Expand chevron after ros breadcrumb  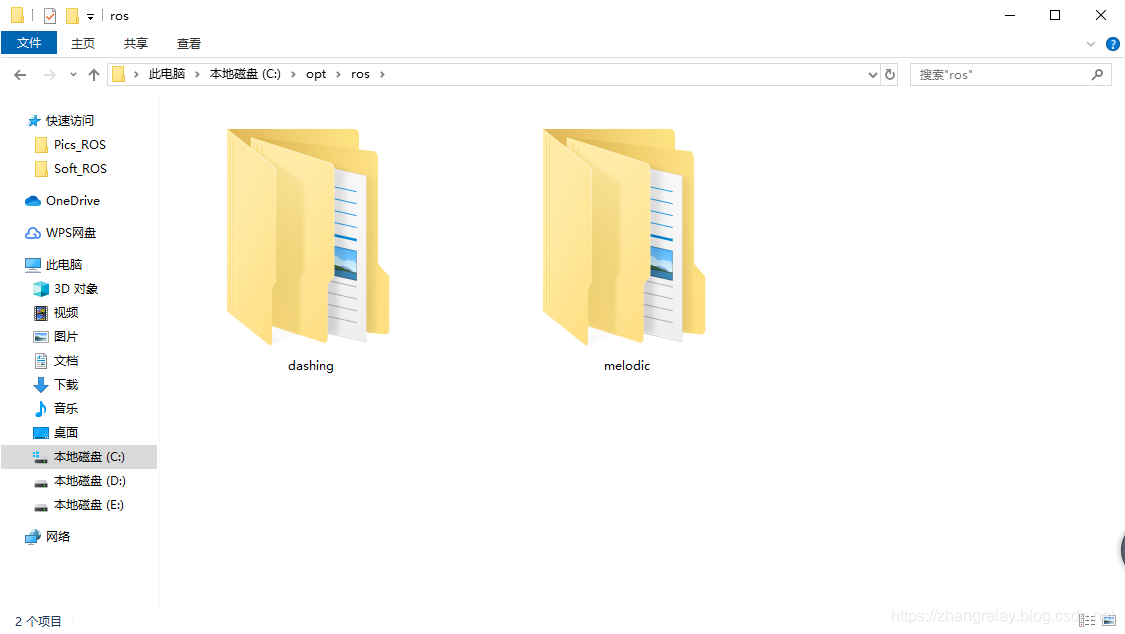point(382,75)
